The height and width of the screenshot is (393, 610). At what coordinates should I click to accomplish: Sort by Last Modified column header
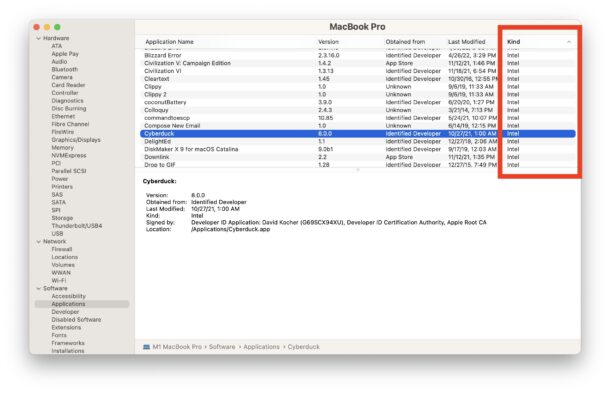[x=466, y=42]
